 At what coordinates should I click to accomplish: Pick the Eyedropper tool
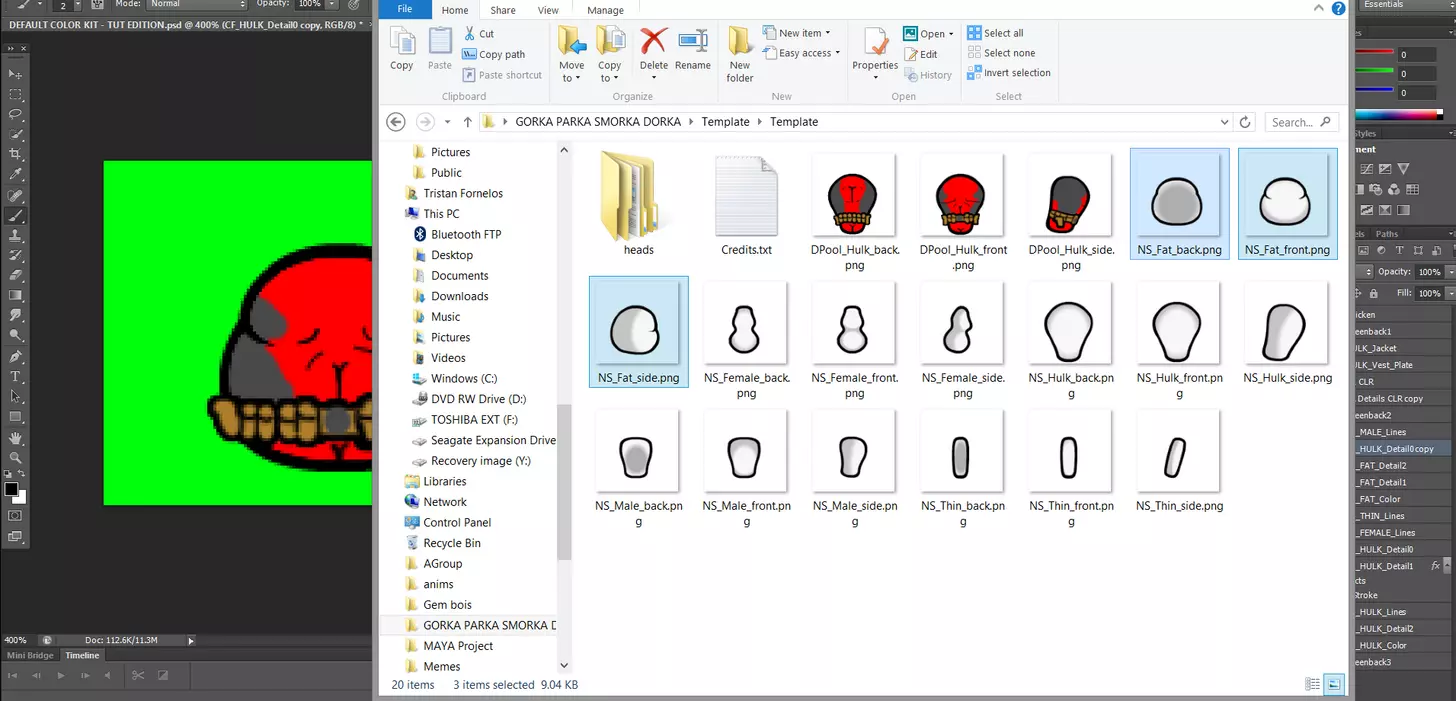[x=15, y=174]
